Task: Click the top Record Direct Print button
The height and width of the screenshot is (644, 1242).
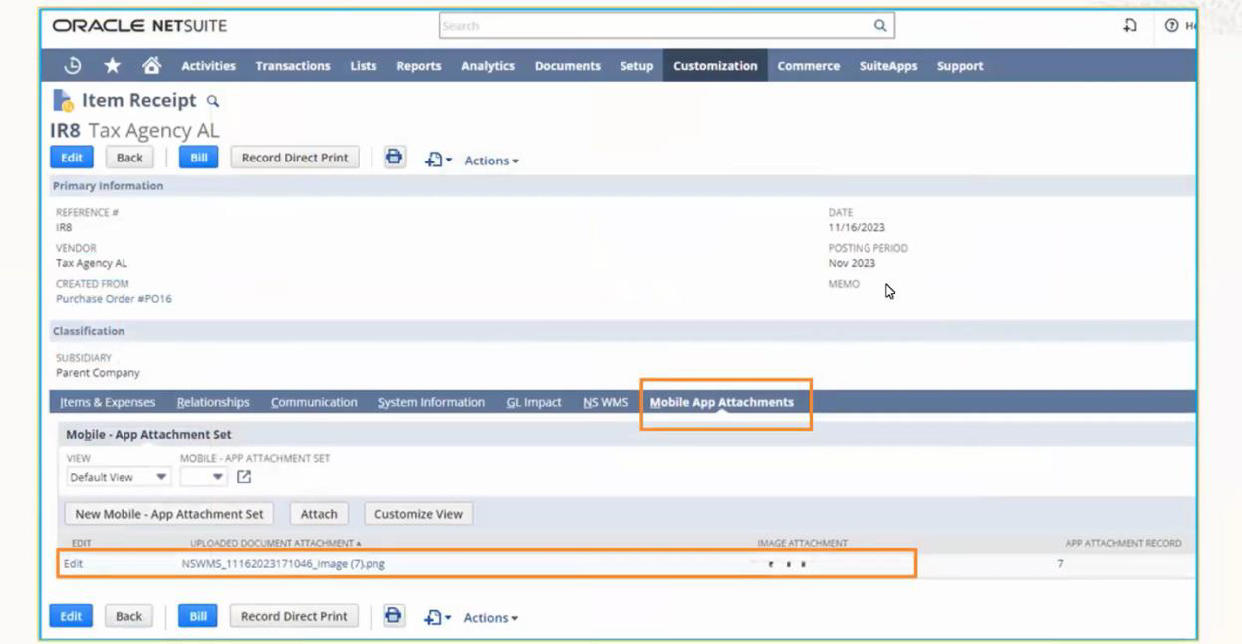Action: click(295, 157)
